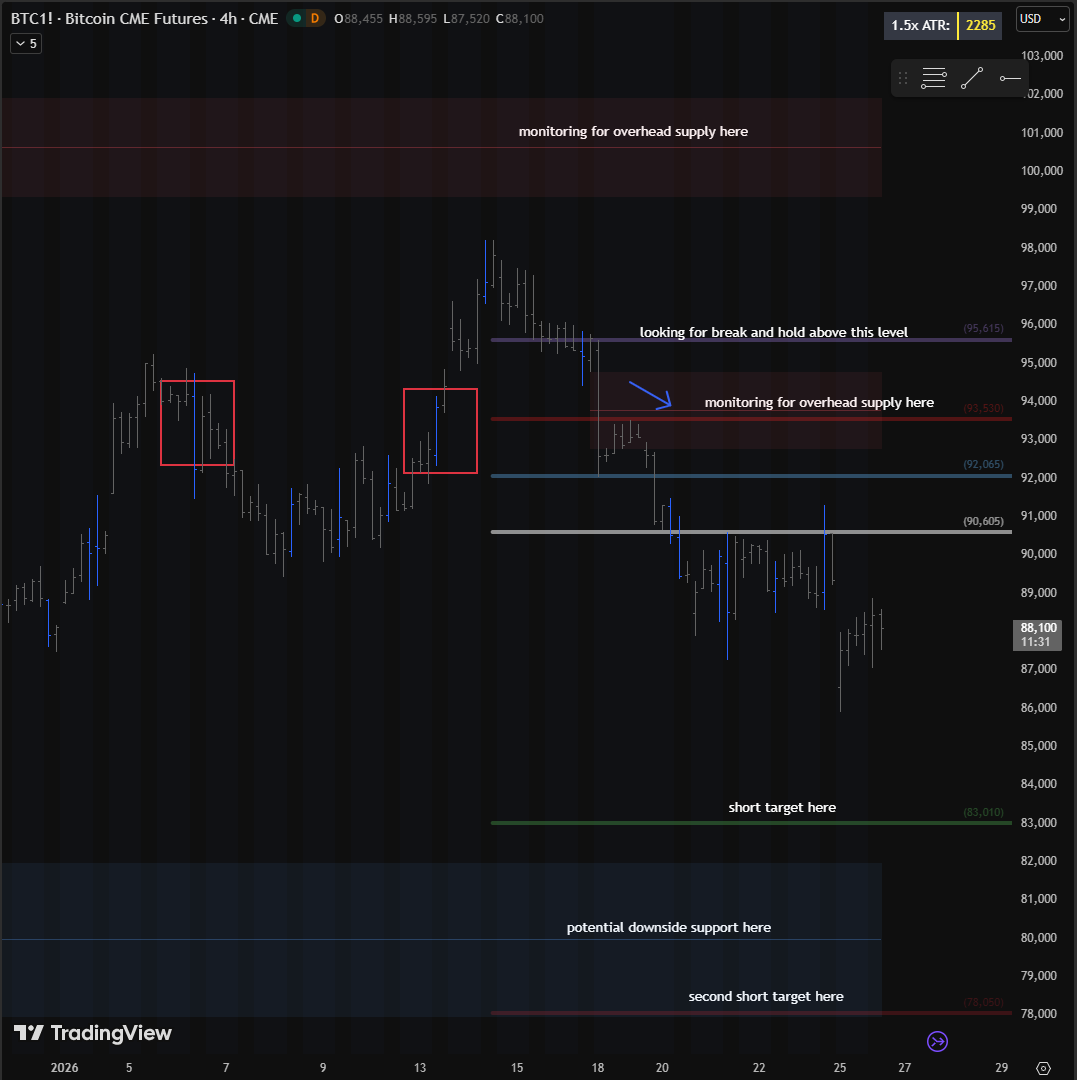Click the 29 date on time axis
Screen dimensions: 1077x1080
click(x=1001, y=1068)
